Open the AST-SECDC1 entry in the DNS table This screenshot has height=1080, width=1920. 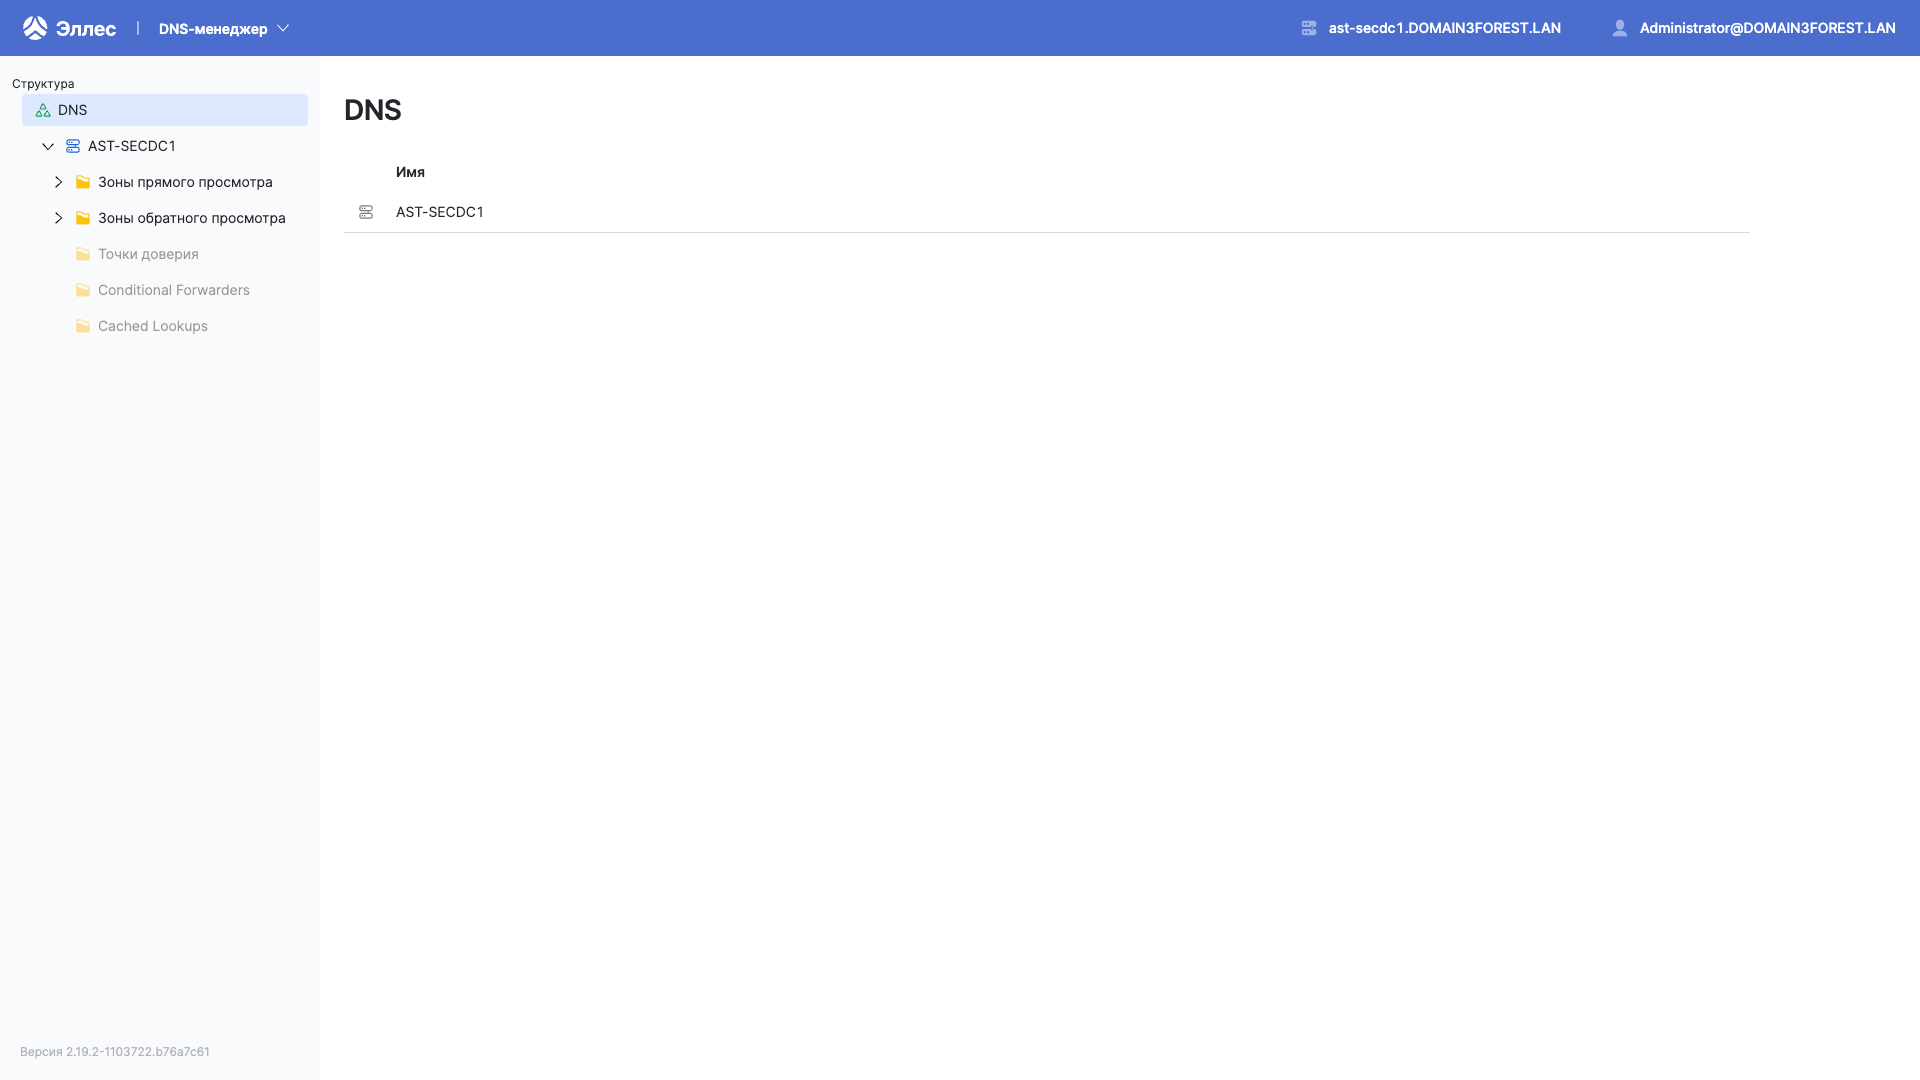[x=440, y=212]
